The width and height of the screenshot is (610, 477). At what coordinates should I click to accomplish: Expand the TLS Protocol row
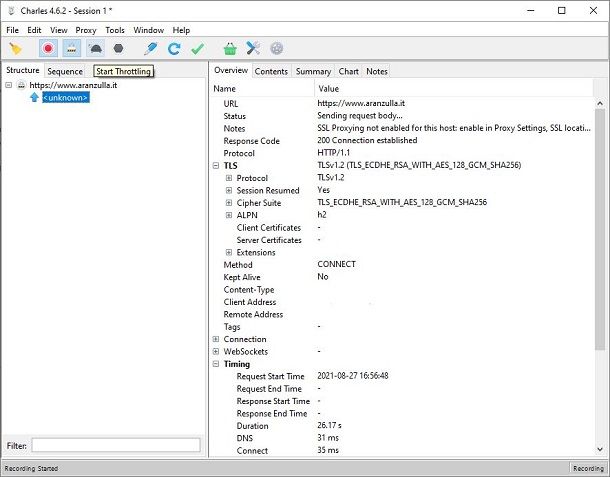[x=229, y=178]
